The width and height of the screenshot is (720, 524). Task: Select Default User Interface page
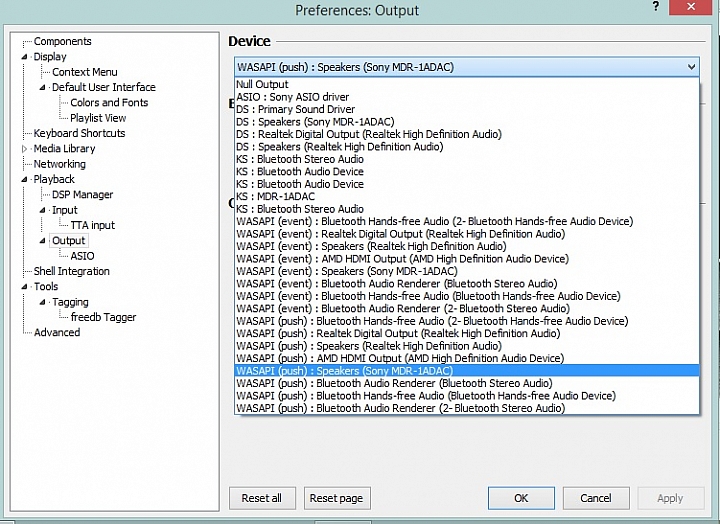pos(104,87)
